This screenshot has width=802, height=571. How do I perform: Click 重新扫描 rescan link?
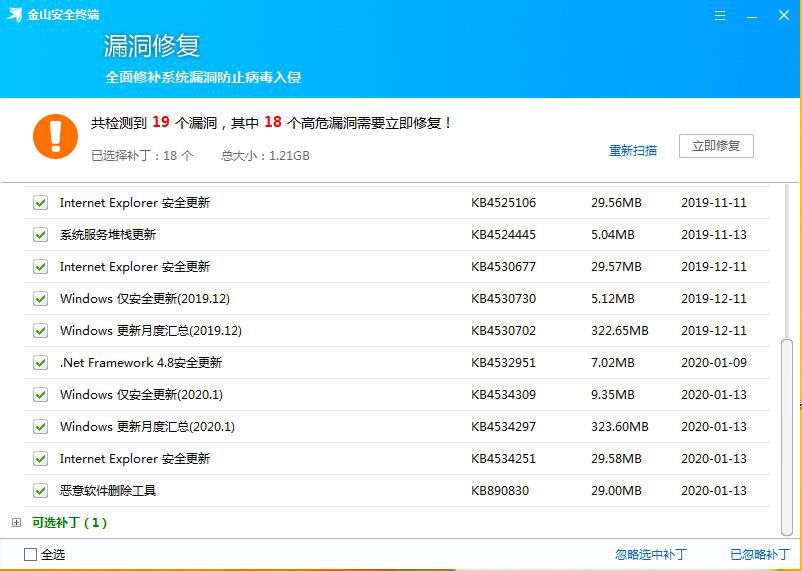click(x=633, y=150)
